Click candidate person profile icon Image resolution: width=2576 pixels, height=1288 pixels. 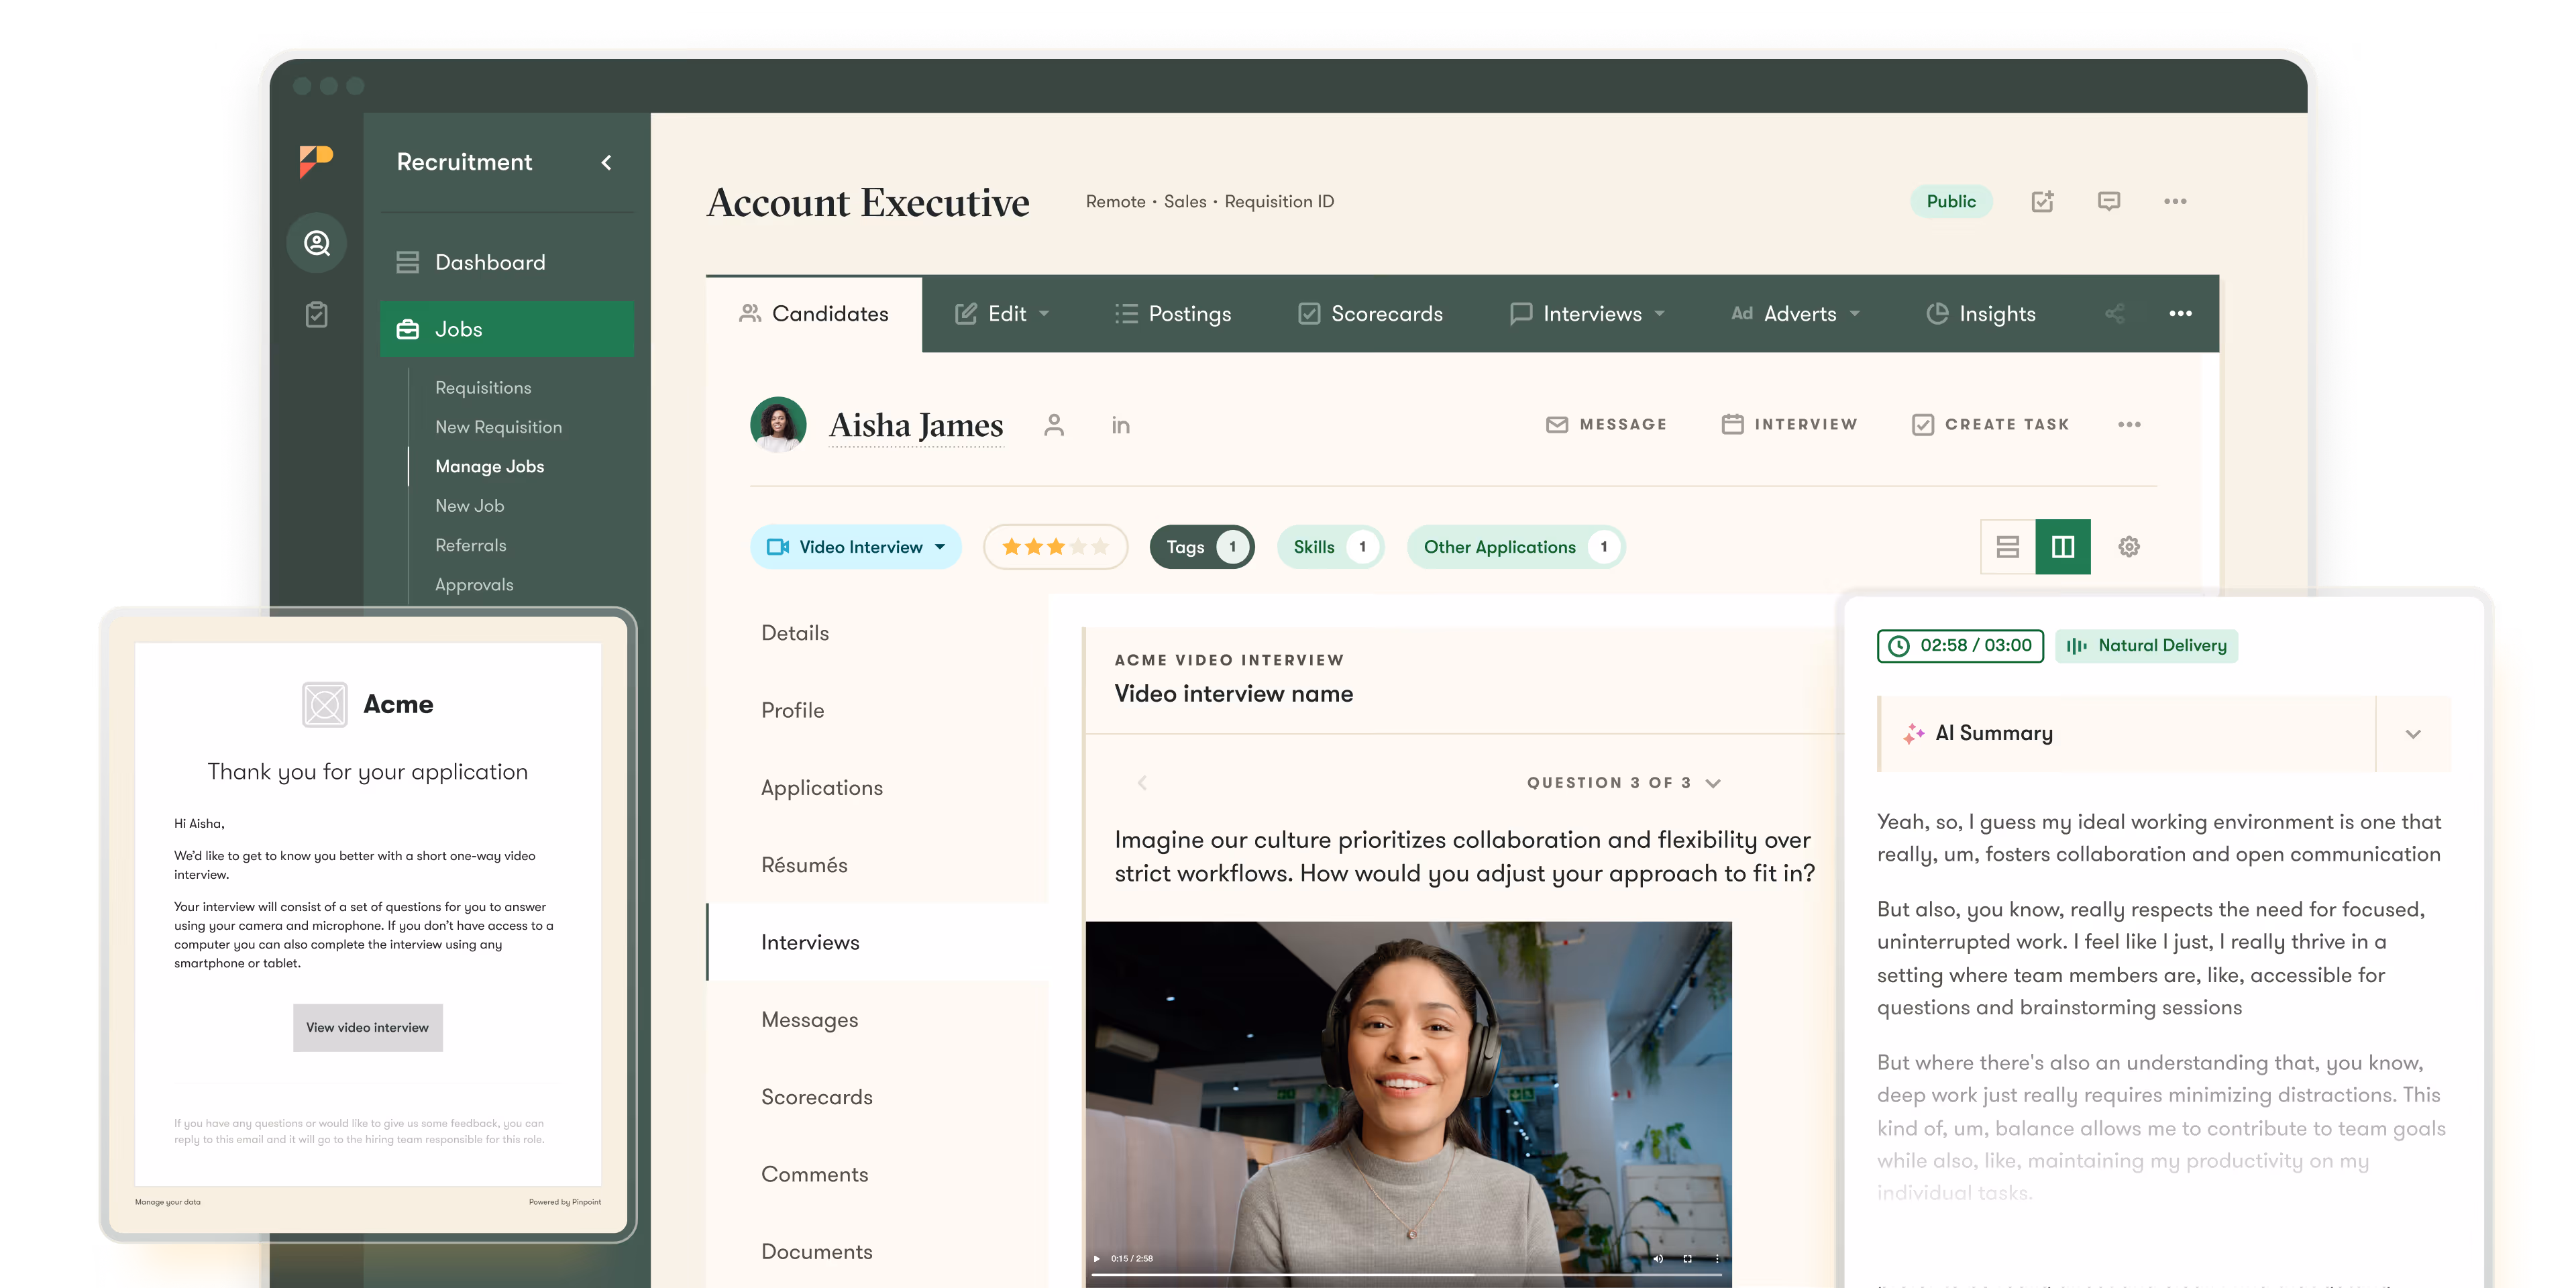coord(1054,425)
